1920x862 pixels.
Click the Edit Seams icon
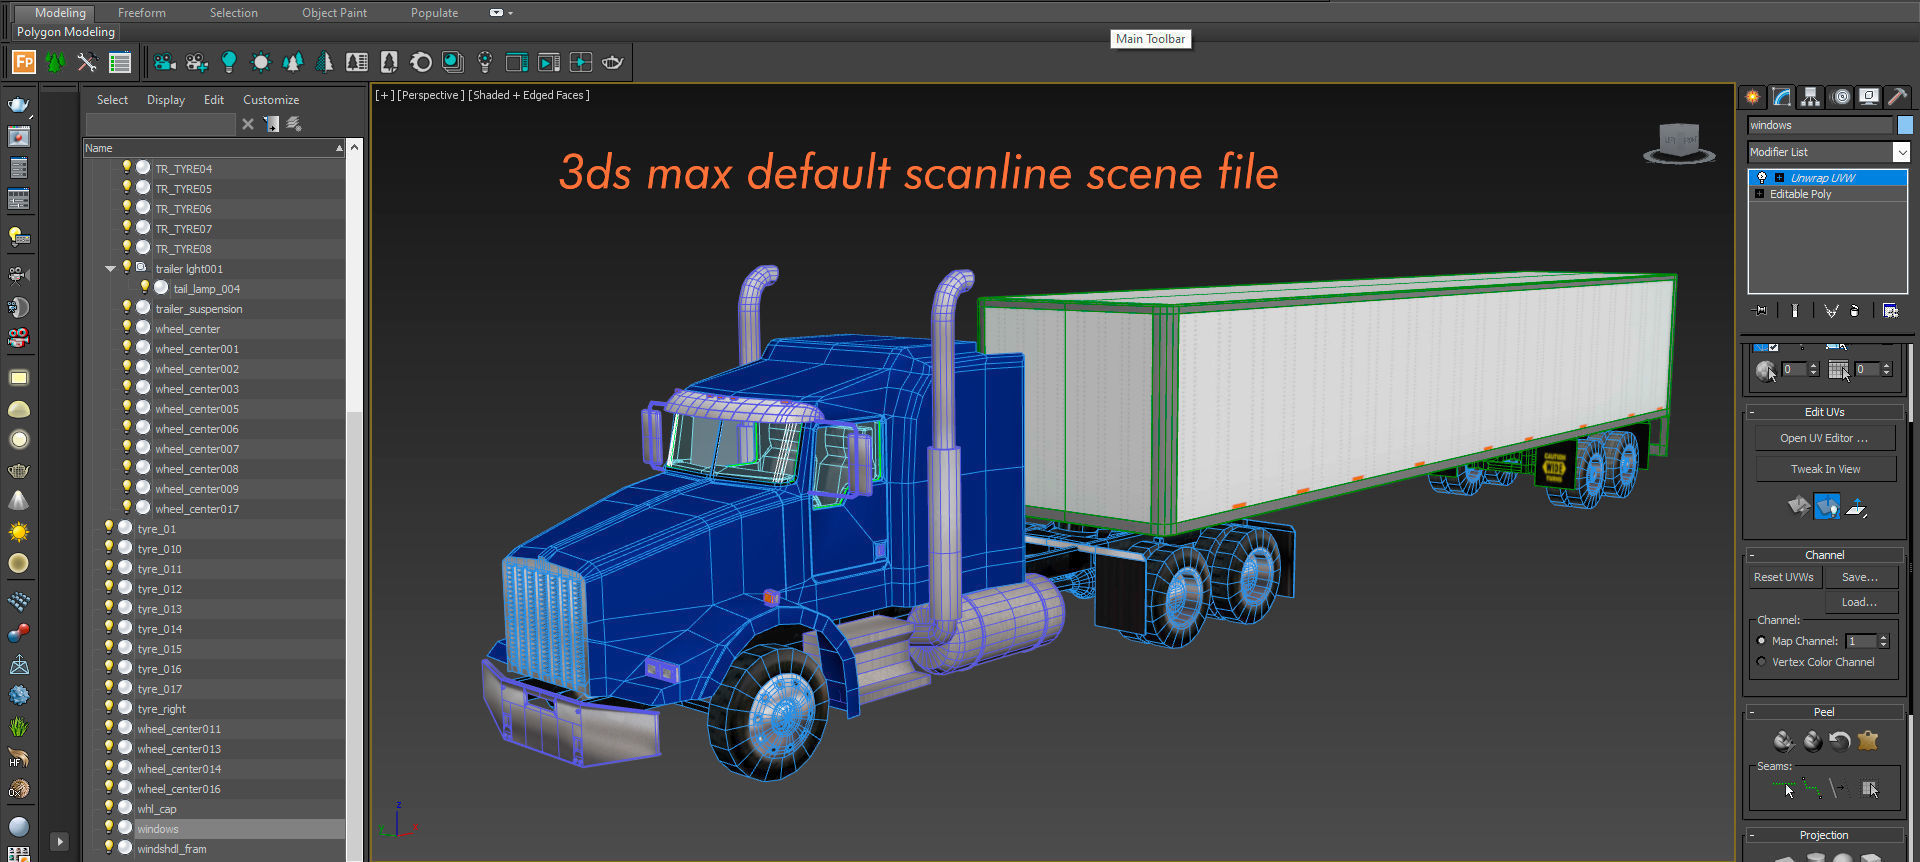click(x=1785, y=789)
